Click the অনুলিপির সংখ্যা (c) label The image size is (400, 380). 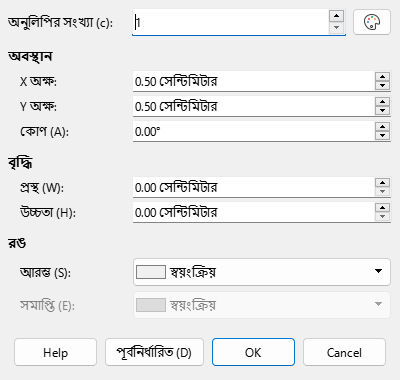pyautogui.click(x=60, y=23)
